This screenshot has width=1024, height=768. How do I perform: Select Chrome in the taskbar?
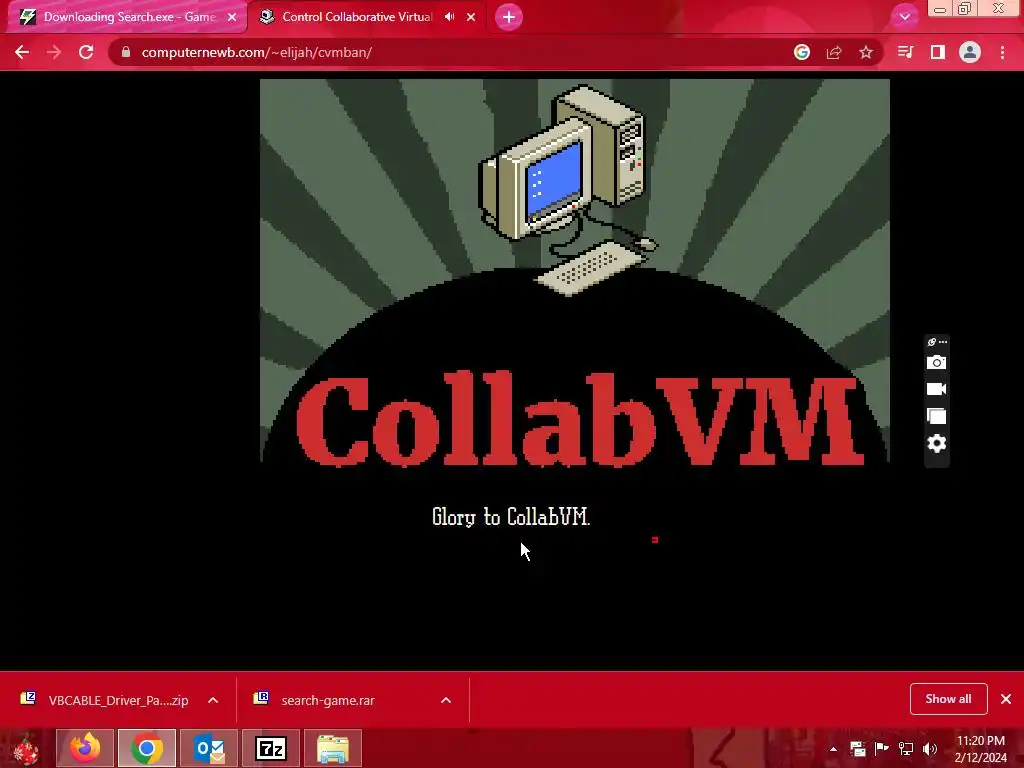point(147,748)
